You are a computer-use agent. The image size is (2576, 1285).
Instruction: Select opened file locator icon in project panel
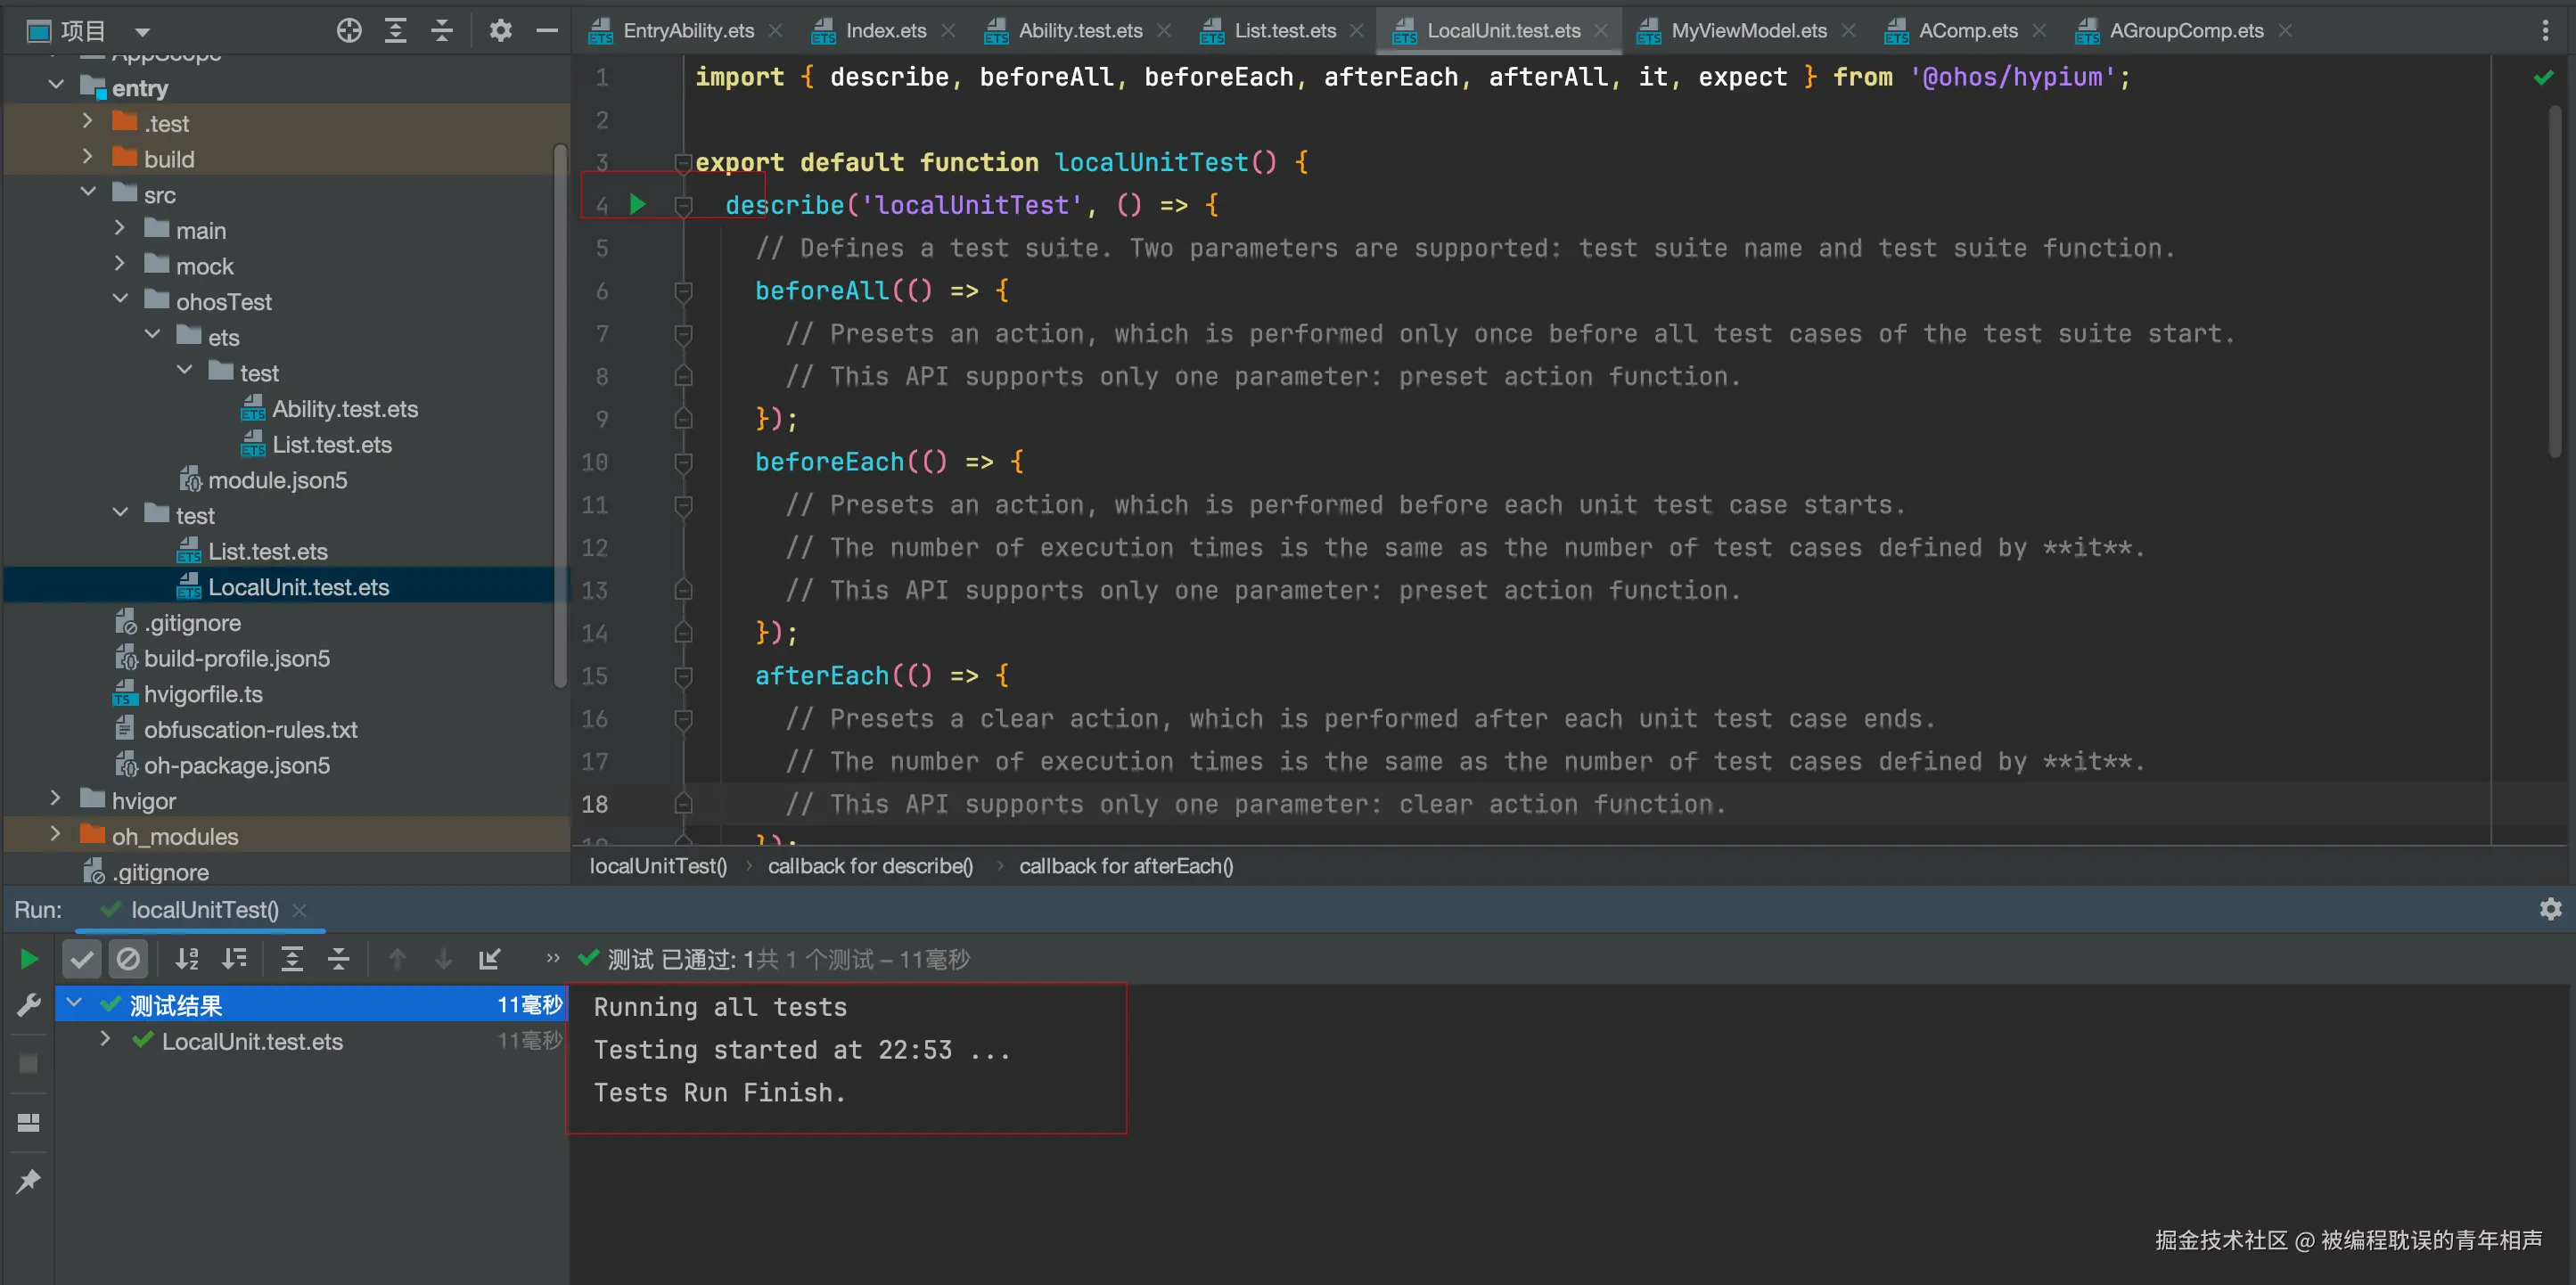(349, 31)
